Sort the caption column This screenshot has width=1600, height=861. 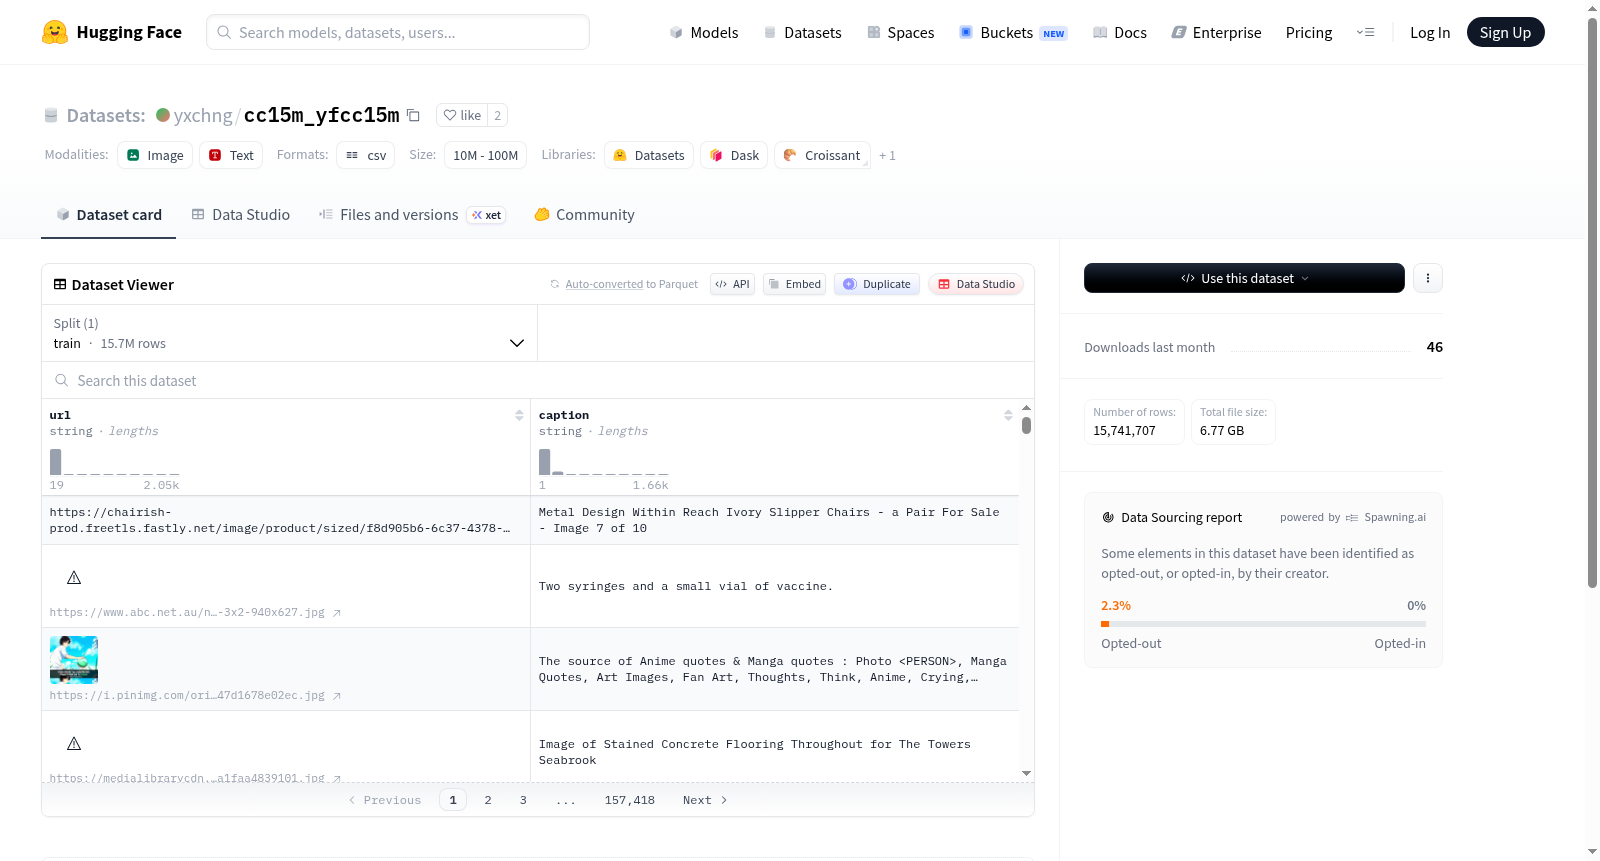(1008, 415)
